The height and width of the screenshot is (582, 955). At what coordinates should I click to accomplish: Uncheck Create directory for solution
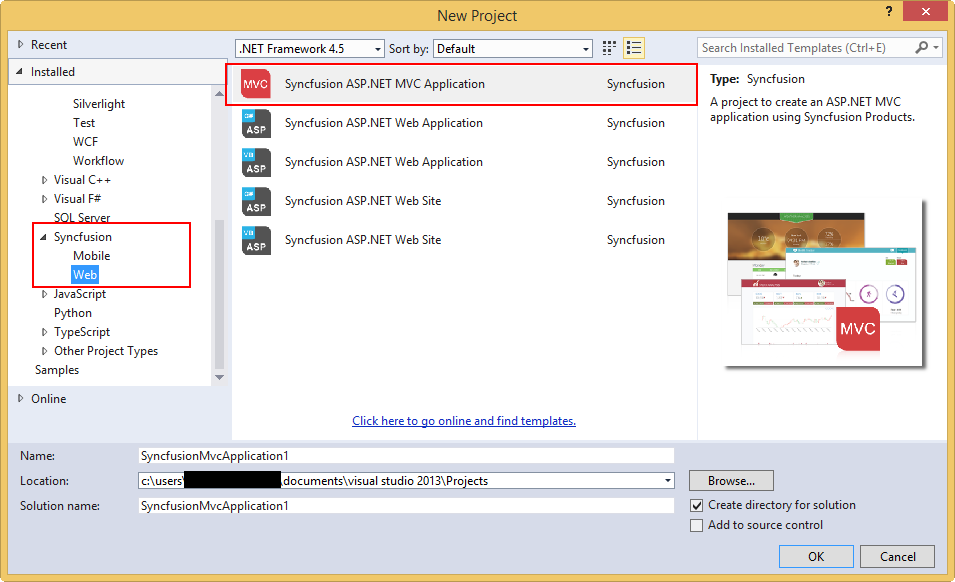click(697, 506)
